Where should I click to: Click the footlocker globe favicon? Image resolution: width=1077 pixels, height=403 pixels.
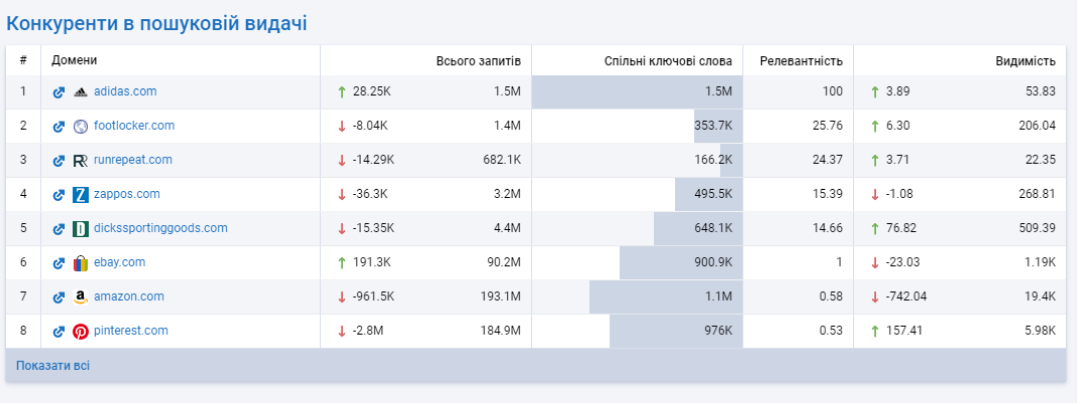pos(80,126)
